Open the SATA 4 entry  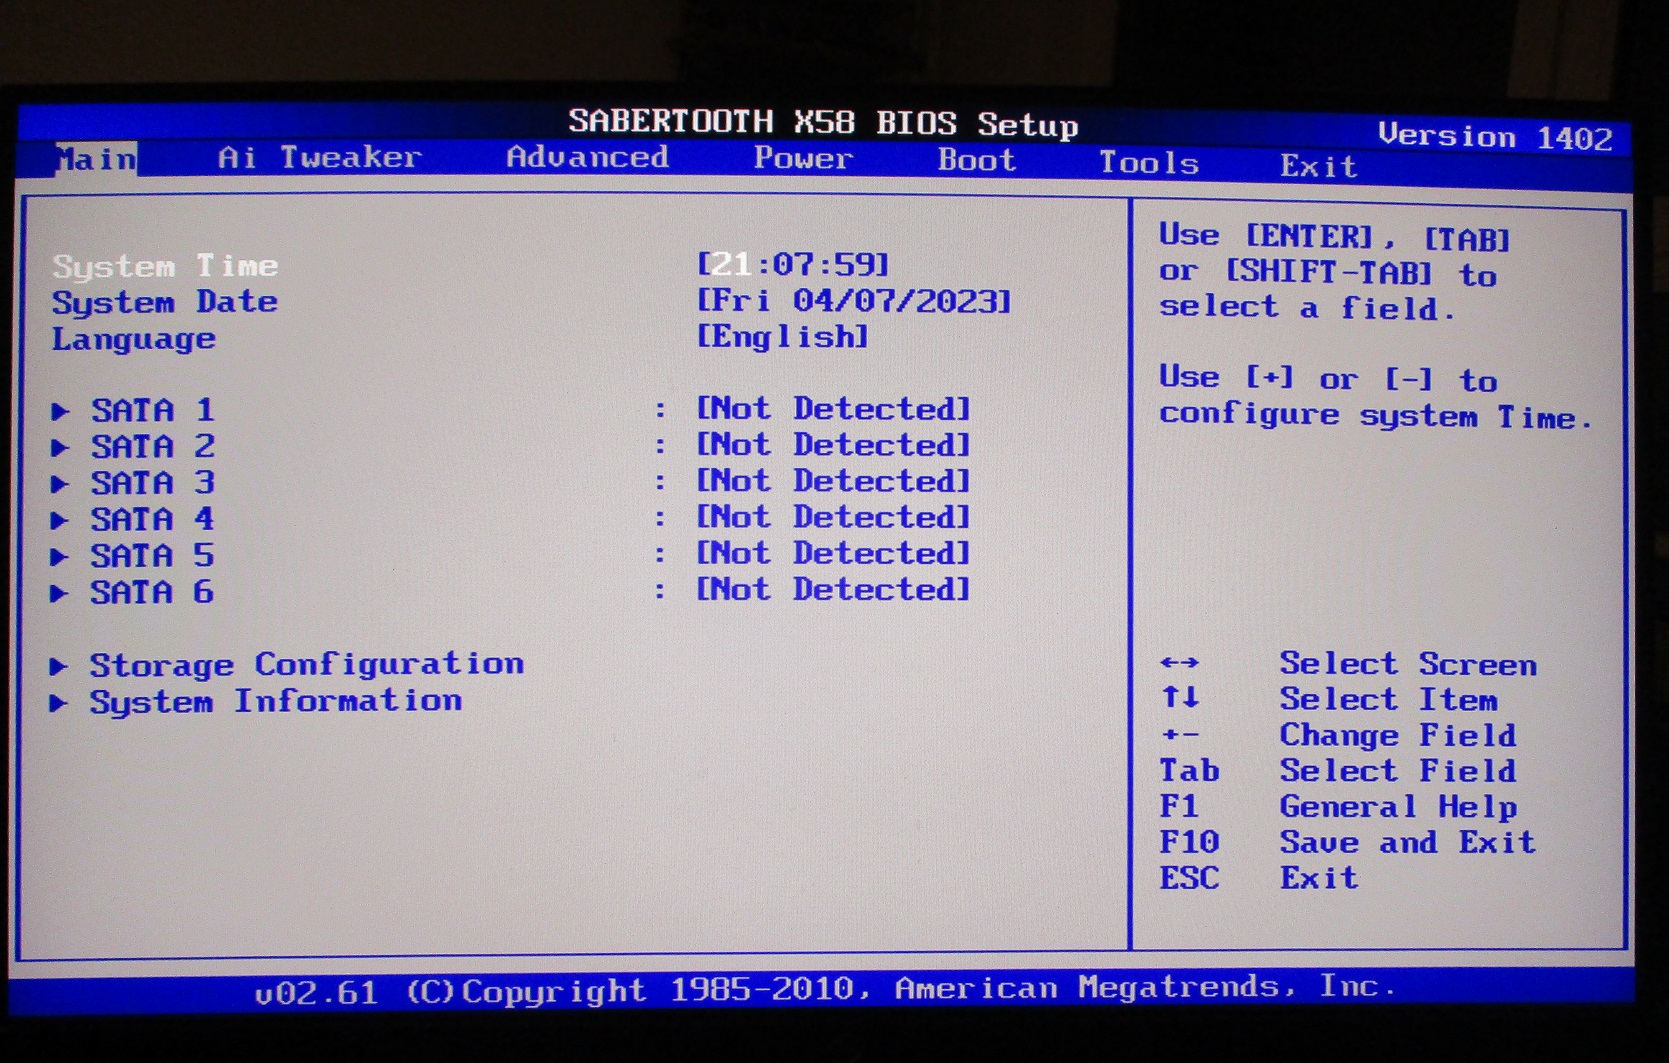(x=153, y=519)
